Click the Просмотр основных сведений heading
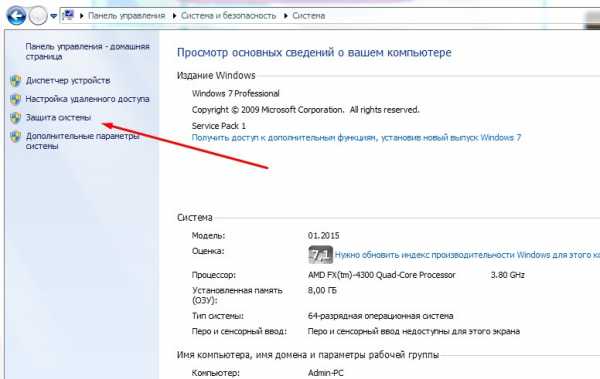This screenshot has height=379, width=600. (x=314, y=52)
